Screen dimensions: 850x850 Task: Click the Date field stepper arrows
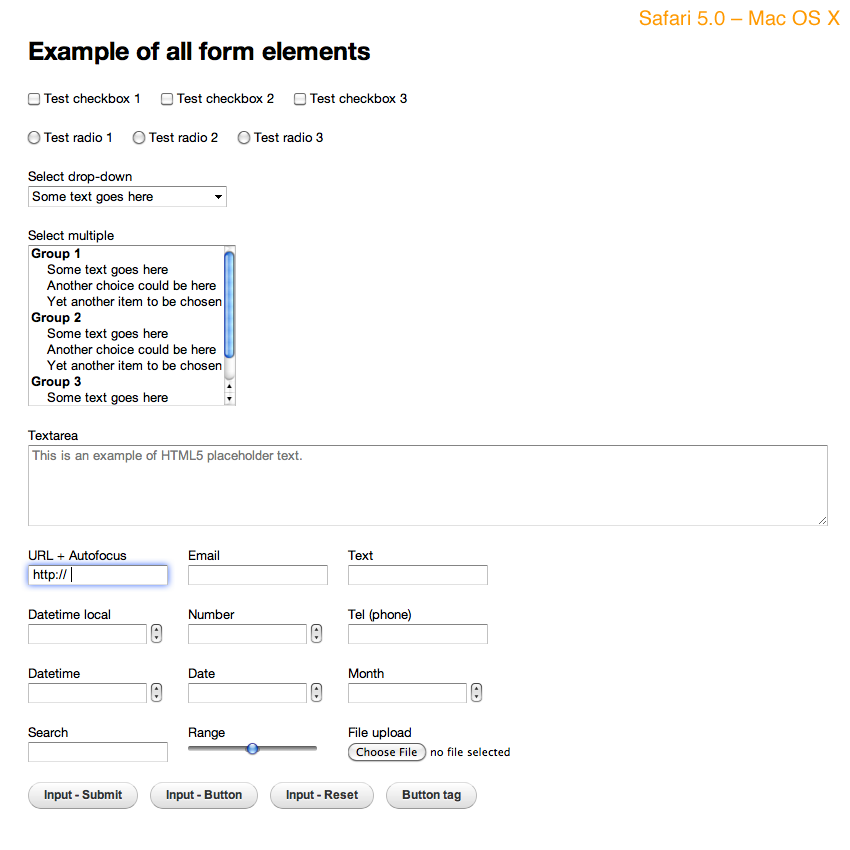(x=316, y=693)
